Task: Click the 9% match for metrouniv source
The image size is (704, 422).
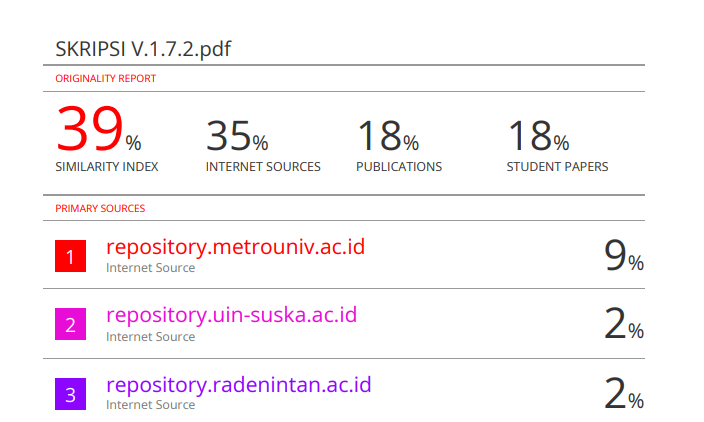Action: point(624,255)
